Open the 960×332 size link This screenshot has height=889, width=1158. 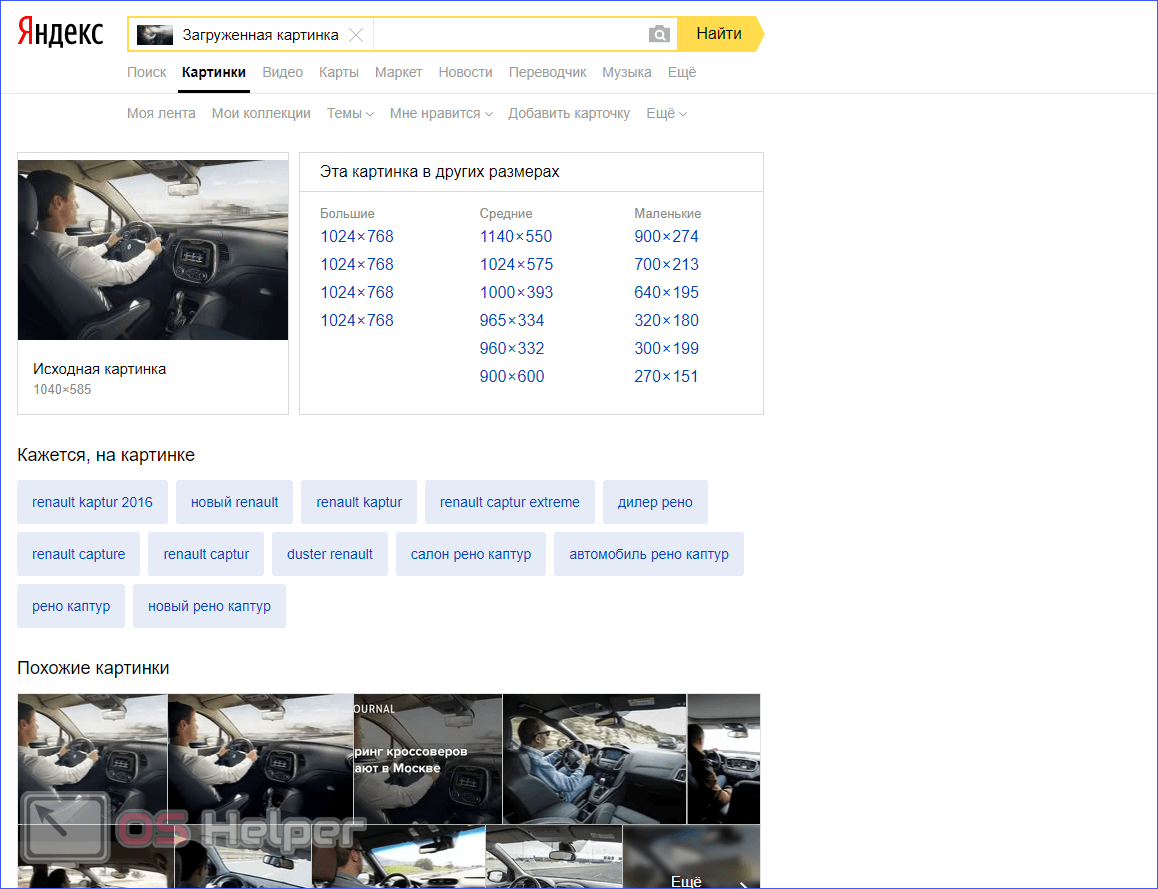(512, 349)
